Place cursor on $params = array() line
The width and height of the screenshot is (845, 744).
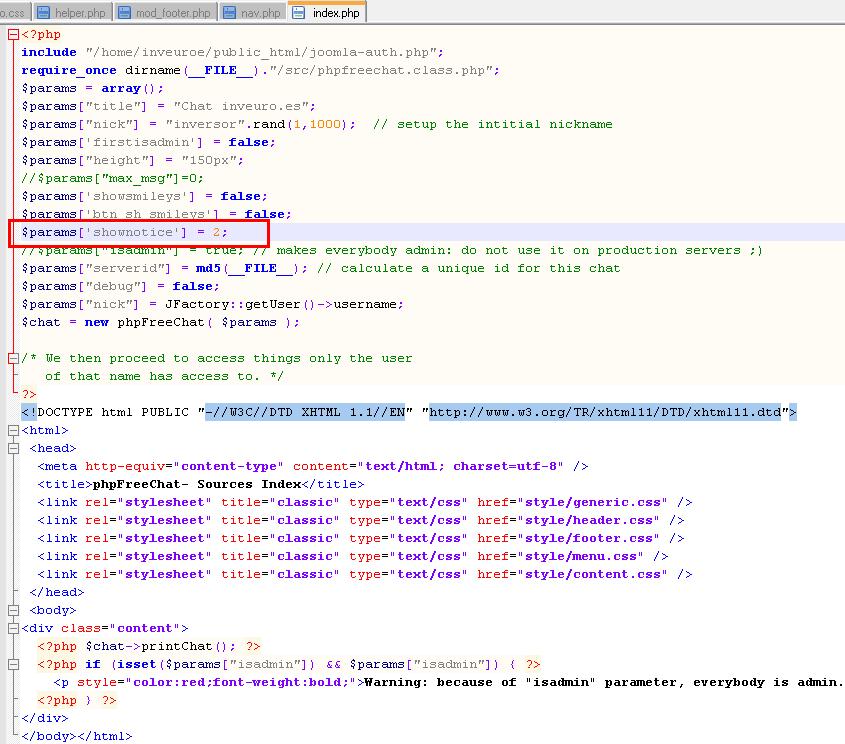pyautogui.click(x=92, y=88)
